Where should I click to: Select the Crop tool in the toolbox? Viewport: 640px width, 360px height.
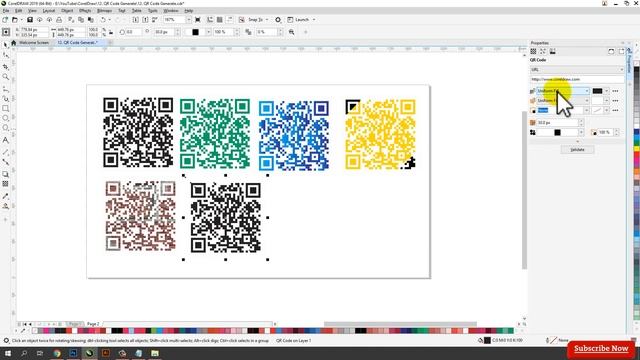tap(5, 66)
